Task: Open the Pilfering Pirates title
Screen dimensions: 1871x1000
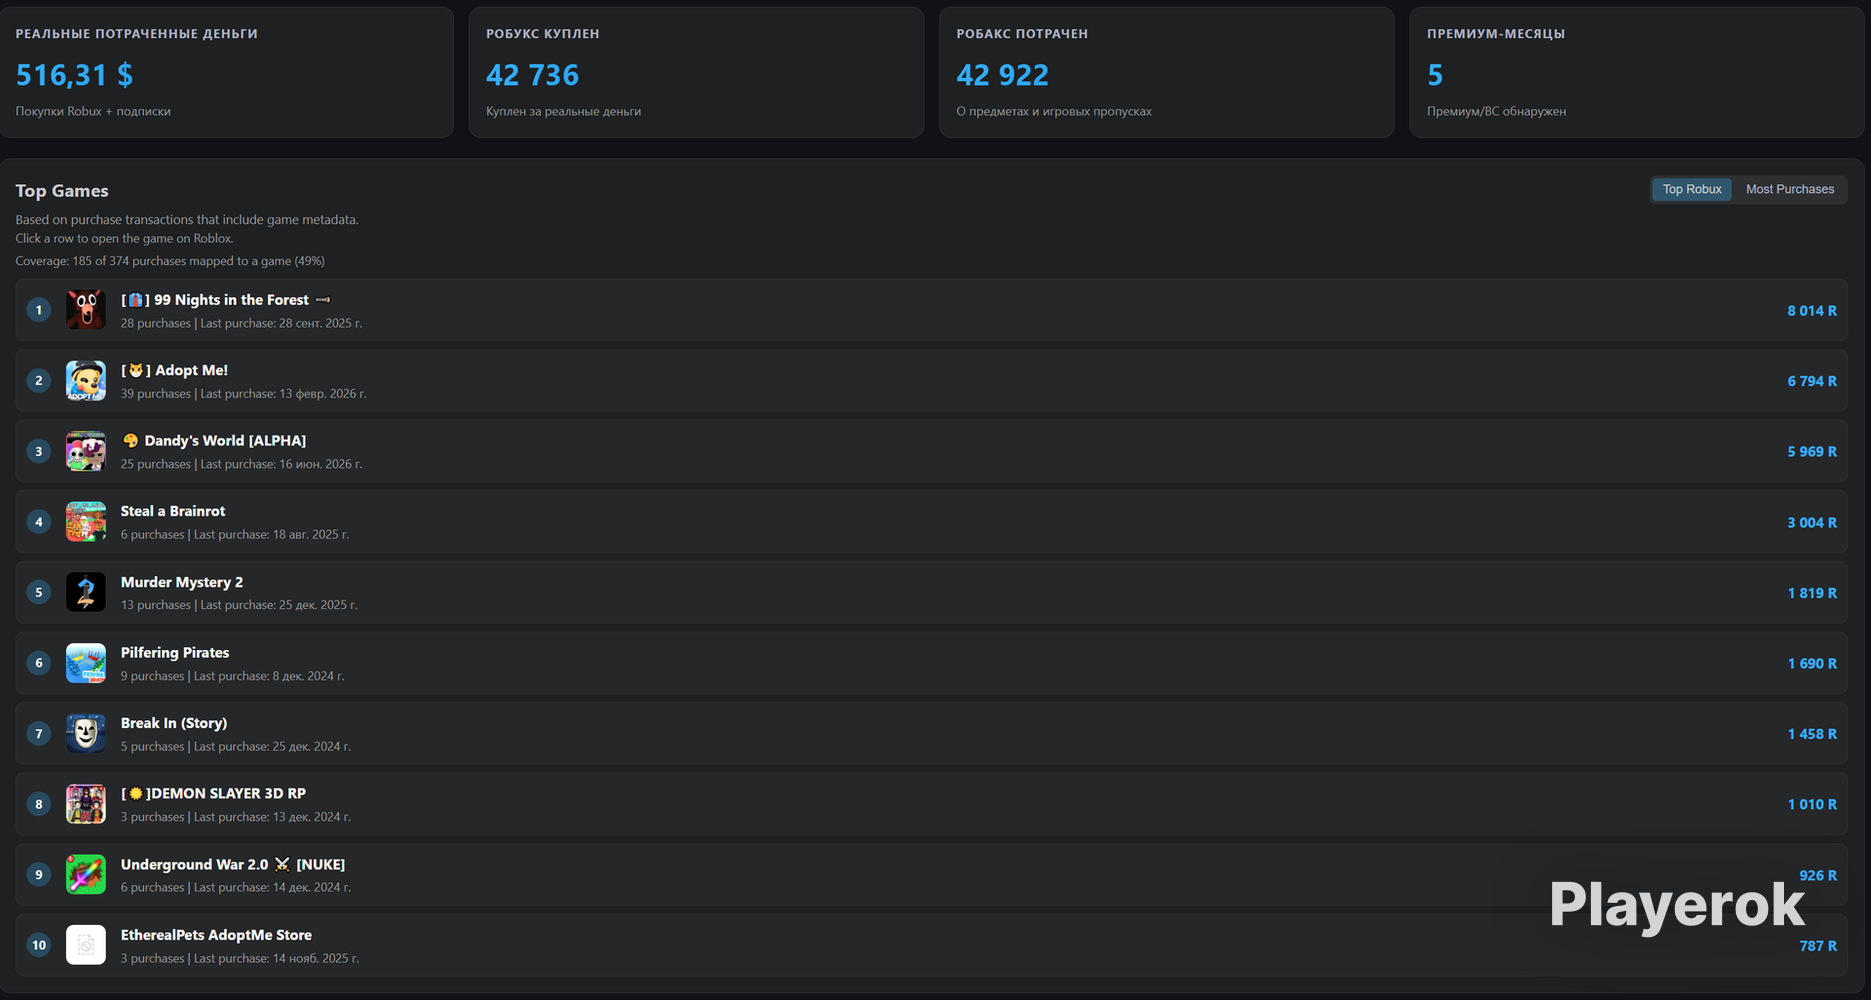Action: coord(175,652)
